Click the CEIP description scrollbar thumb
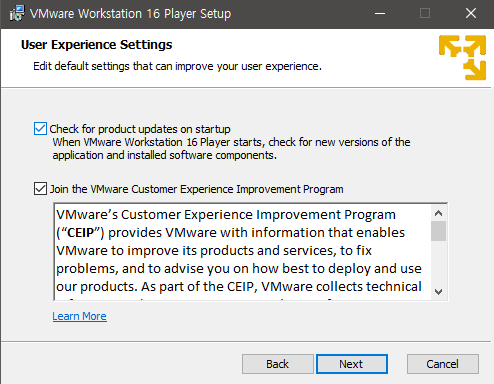Image resolution: width=494 pixels, height=384 pixels. 438,231
